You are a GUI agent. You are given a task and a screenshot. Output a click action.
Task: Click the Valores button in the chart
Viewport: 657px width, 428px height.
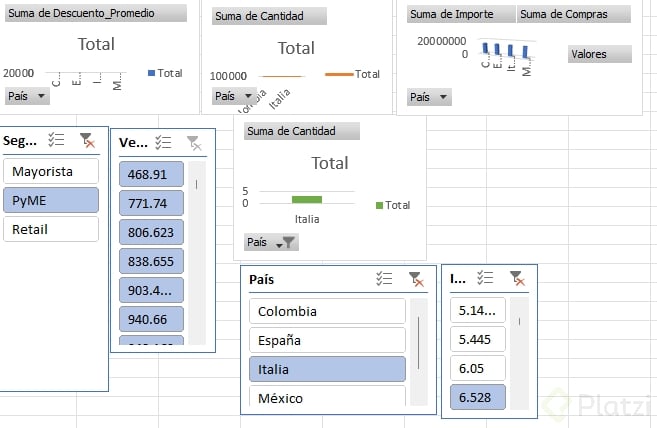coord(599,54)
